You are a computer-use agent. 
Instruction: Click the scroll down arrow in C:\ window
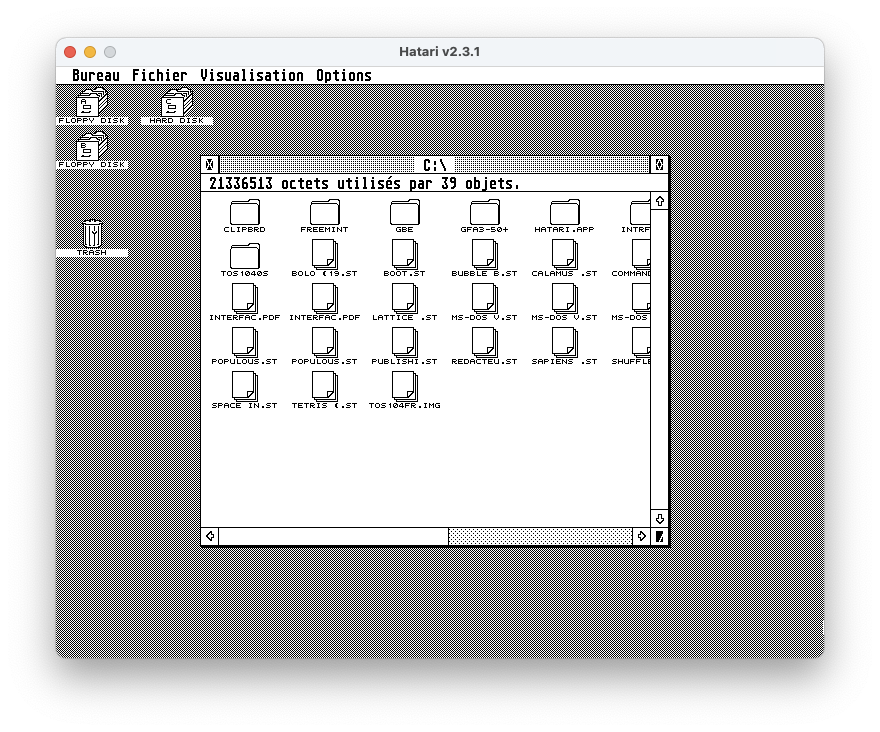tap(659, 519)
